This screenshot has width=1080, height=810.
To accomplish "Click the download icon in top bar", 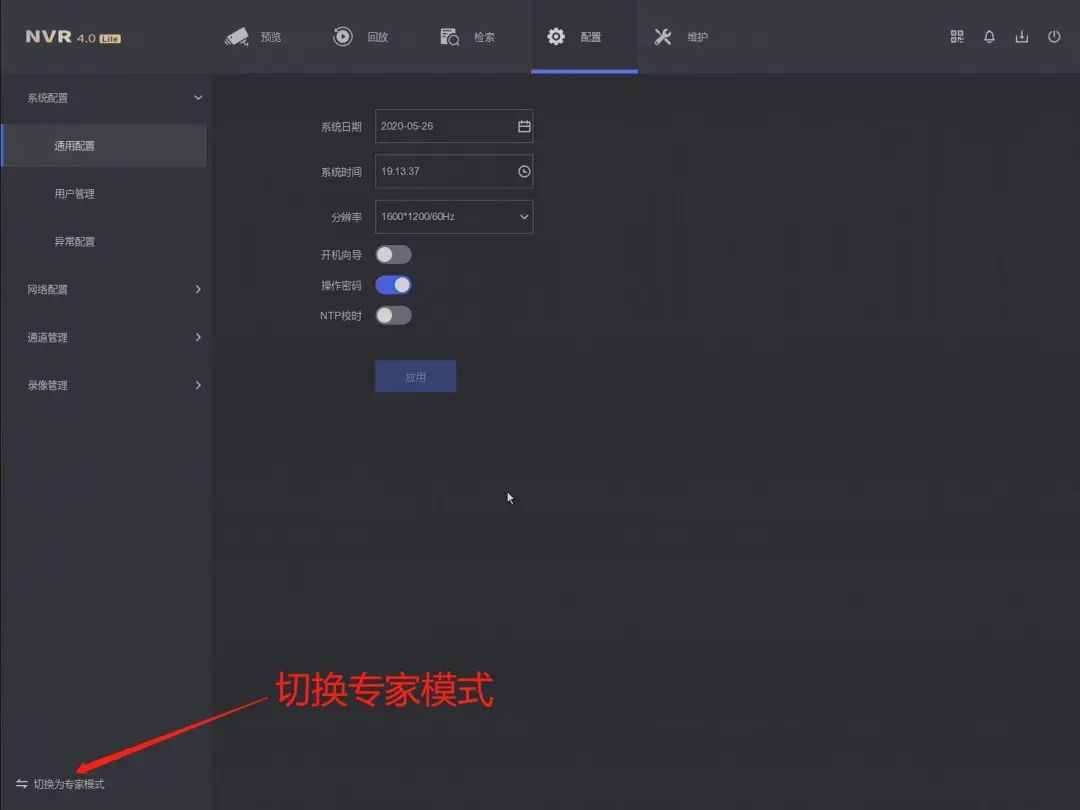I will (x=1021, y=37).
